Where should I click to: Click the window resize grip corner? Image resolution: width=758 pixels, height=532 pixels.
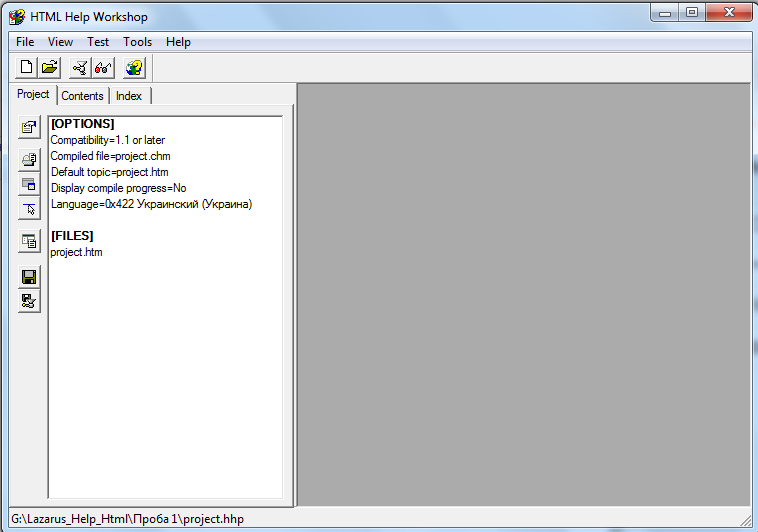tap(746, 520)
